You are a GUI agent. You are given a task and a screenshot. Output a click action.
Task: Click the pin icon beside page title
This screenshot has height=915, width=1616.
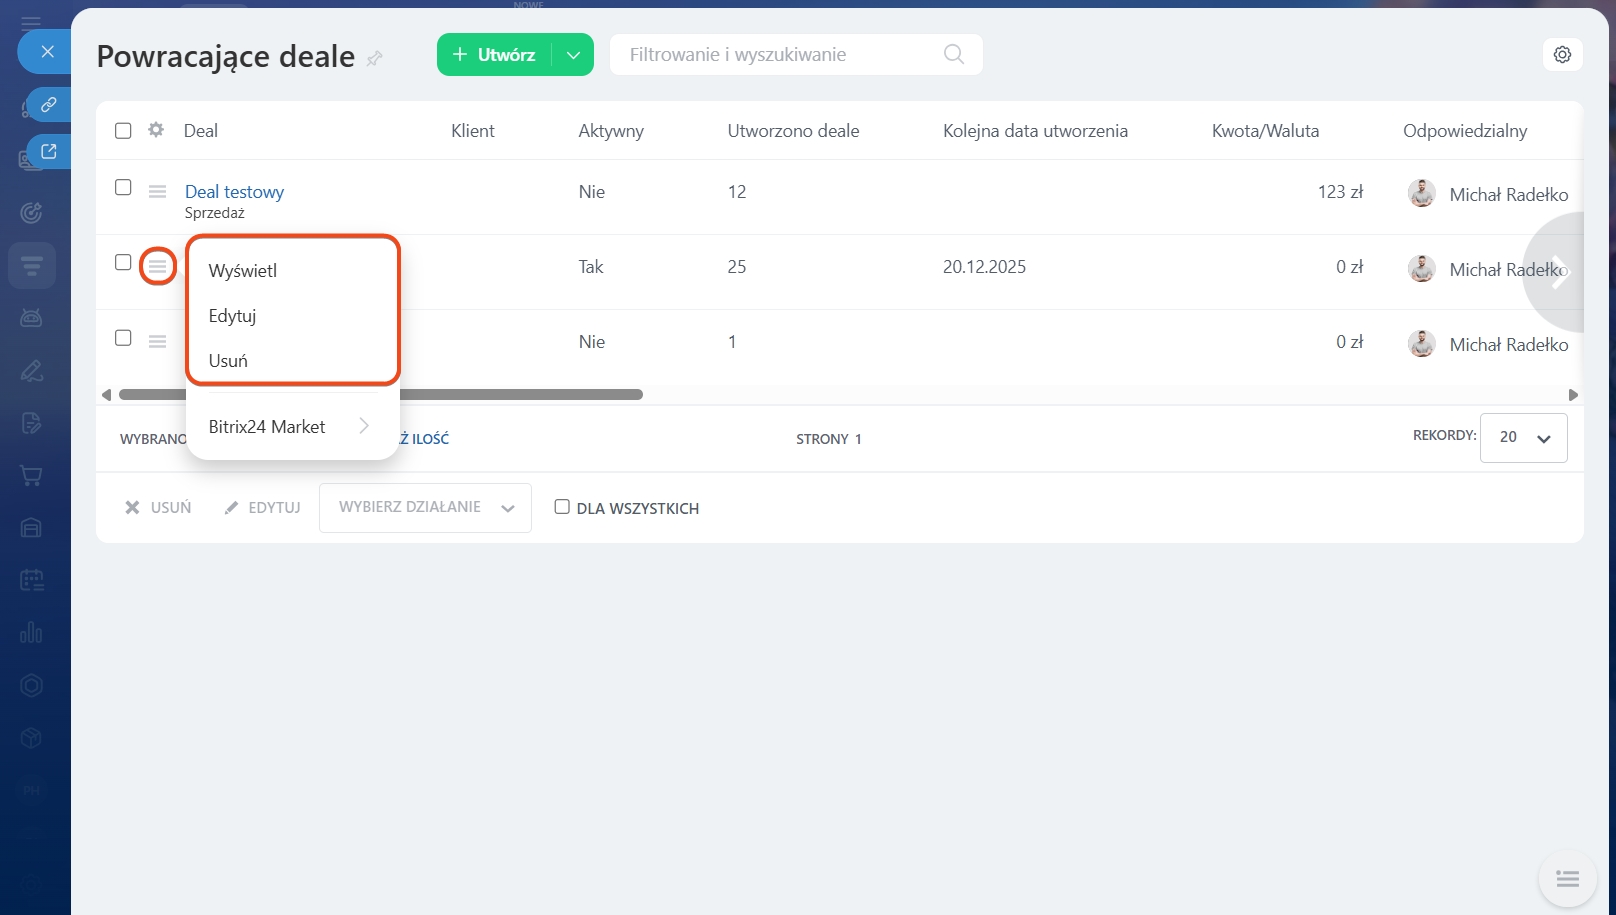pyautogui.click(x=375, y=58)
